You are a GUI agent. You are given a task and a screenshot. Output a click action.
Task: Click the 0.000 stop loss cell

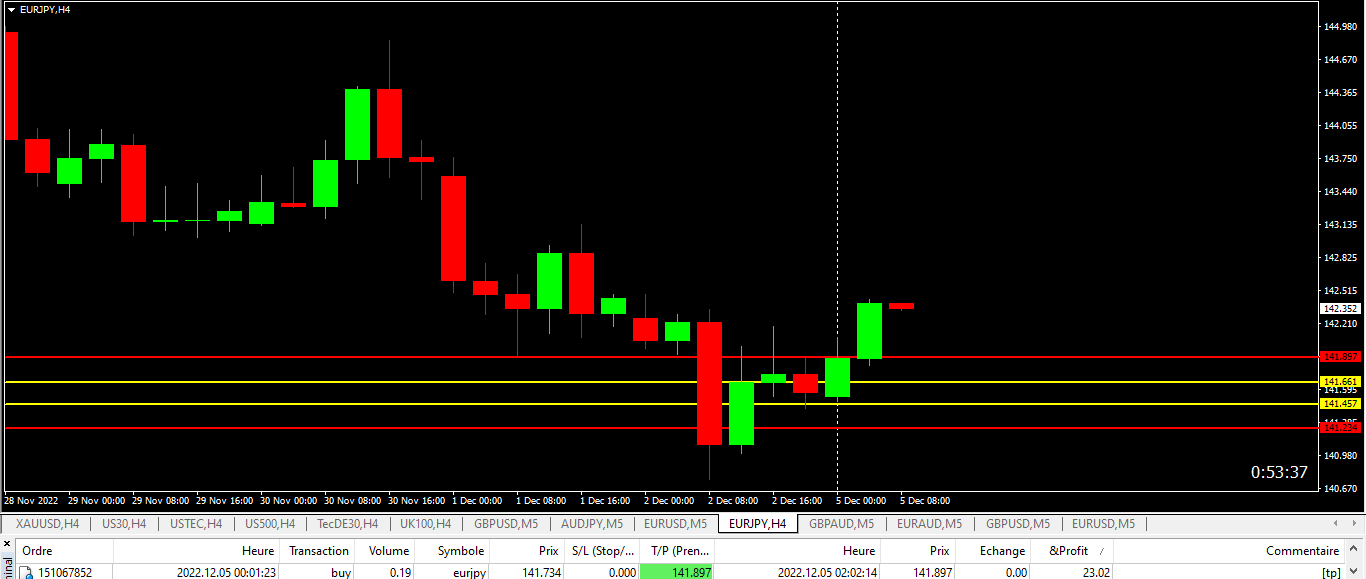621,573
